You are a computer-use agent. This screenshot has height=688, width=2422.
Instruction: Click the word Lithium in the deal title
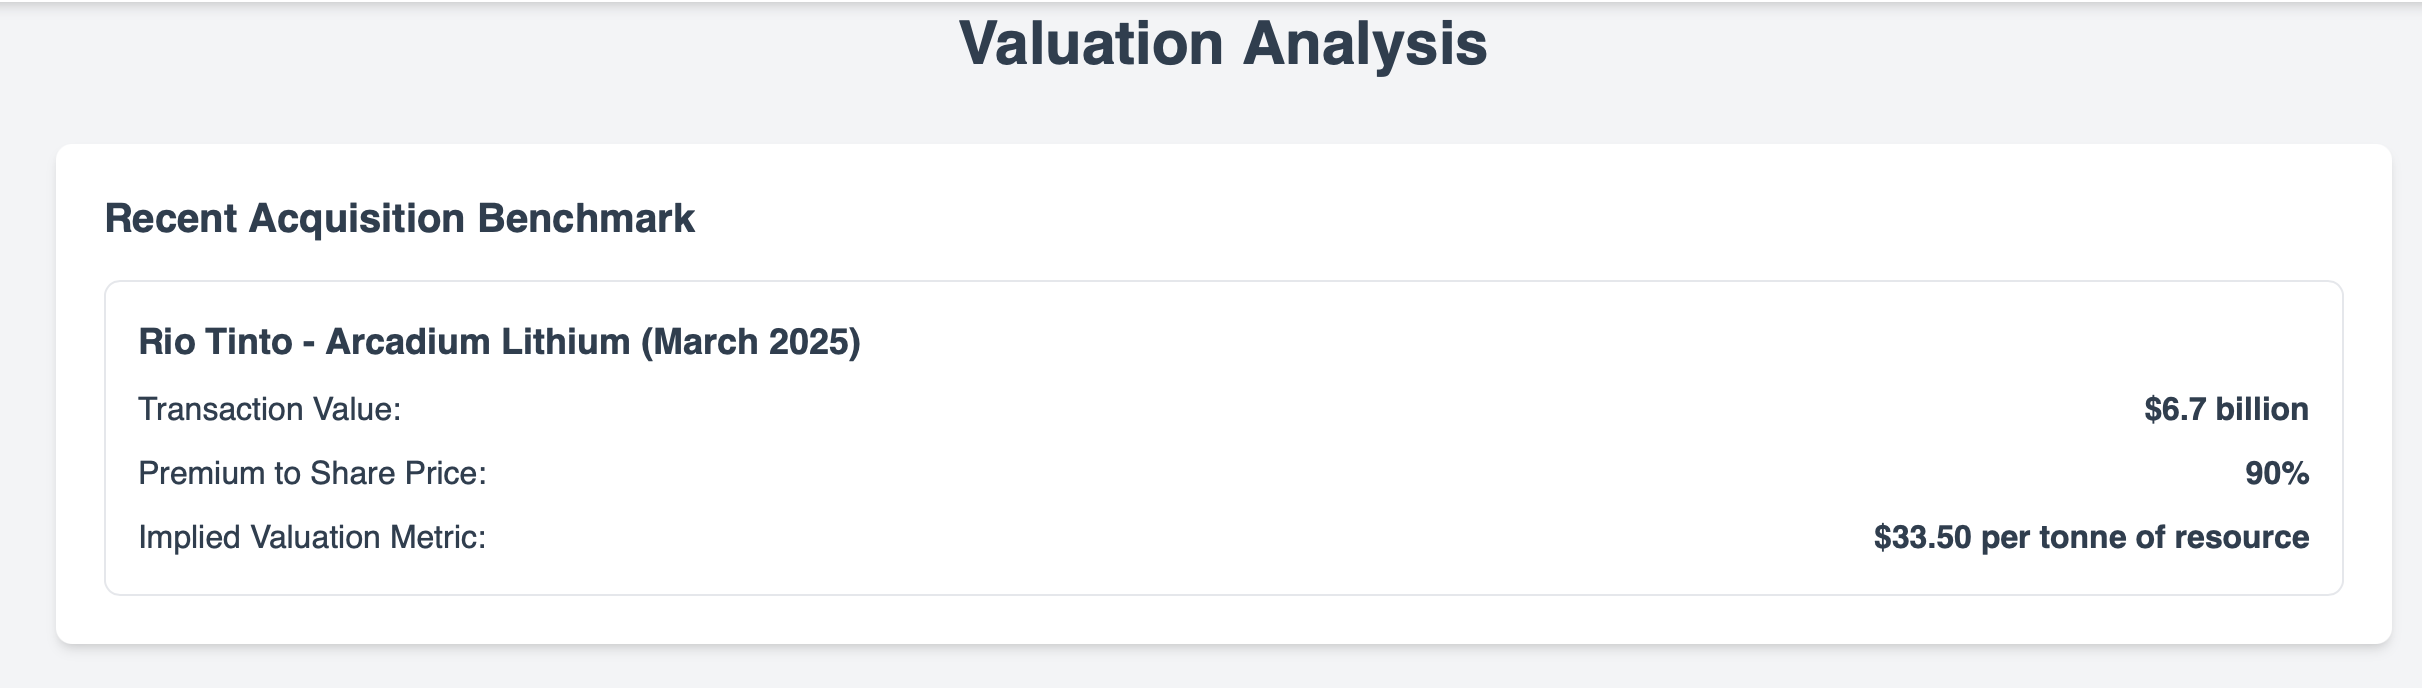point(566,342)
